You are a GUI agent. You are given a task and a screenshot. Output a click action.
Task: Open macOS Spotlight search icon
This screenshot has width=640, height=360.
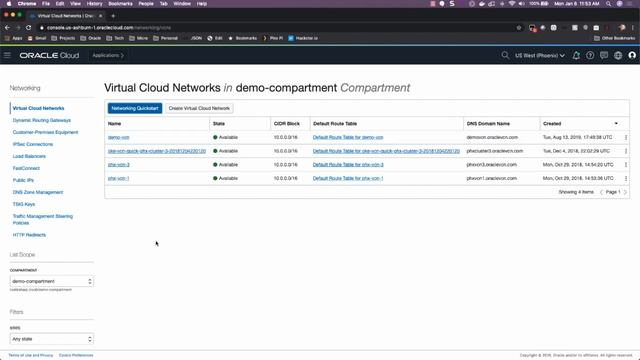(608, 4)
